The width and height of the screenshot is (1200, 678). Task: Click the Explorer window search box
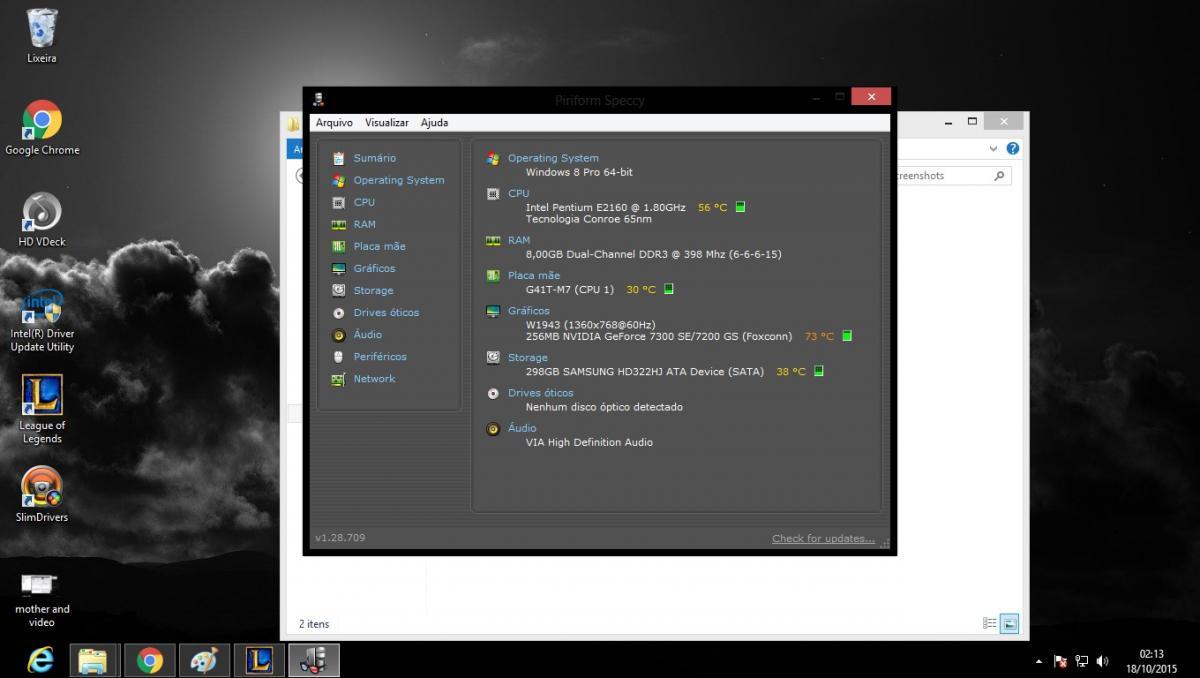click(952, 175)
